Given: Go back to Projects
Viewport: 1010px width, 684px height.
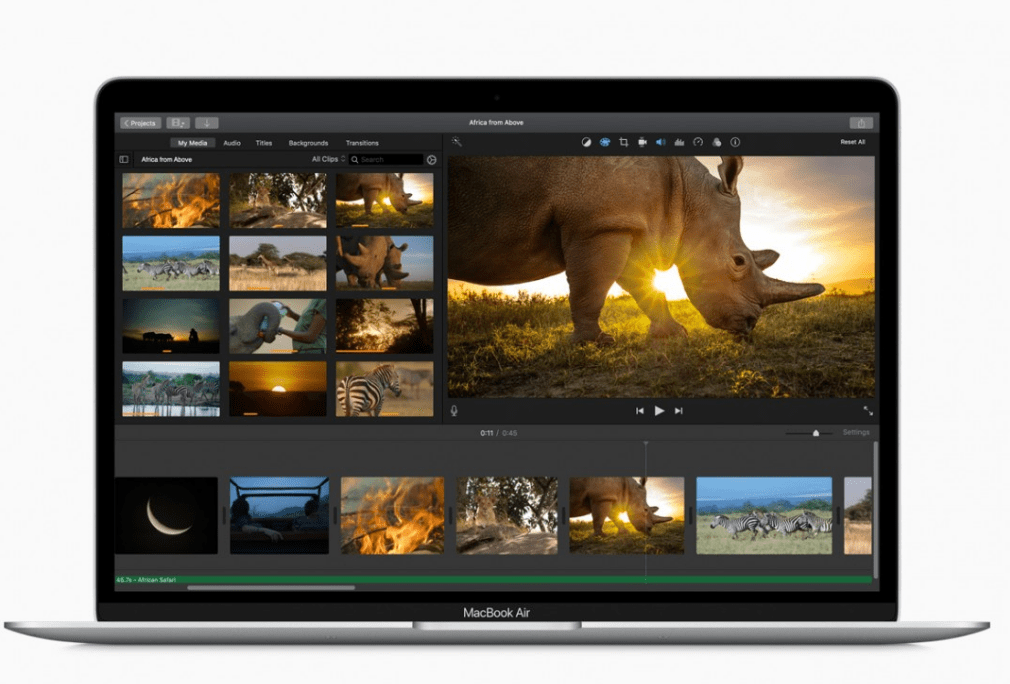Looking at the screenshot, I should pyautogui.click(x=140, y=123).
